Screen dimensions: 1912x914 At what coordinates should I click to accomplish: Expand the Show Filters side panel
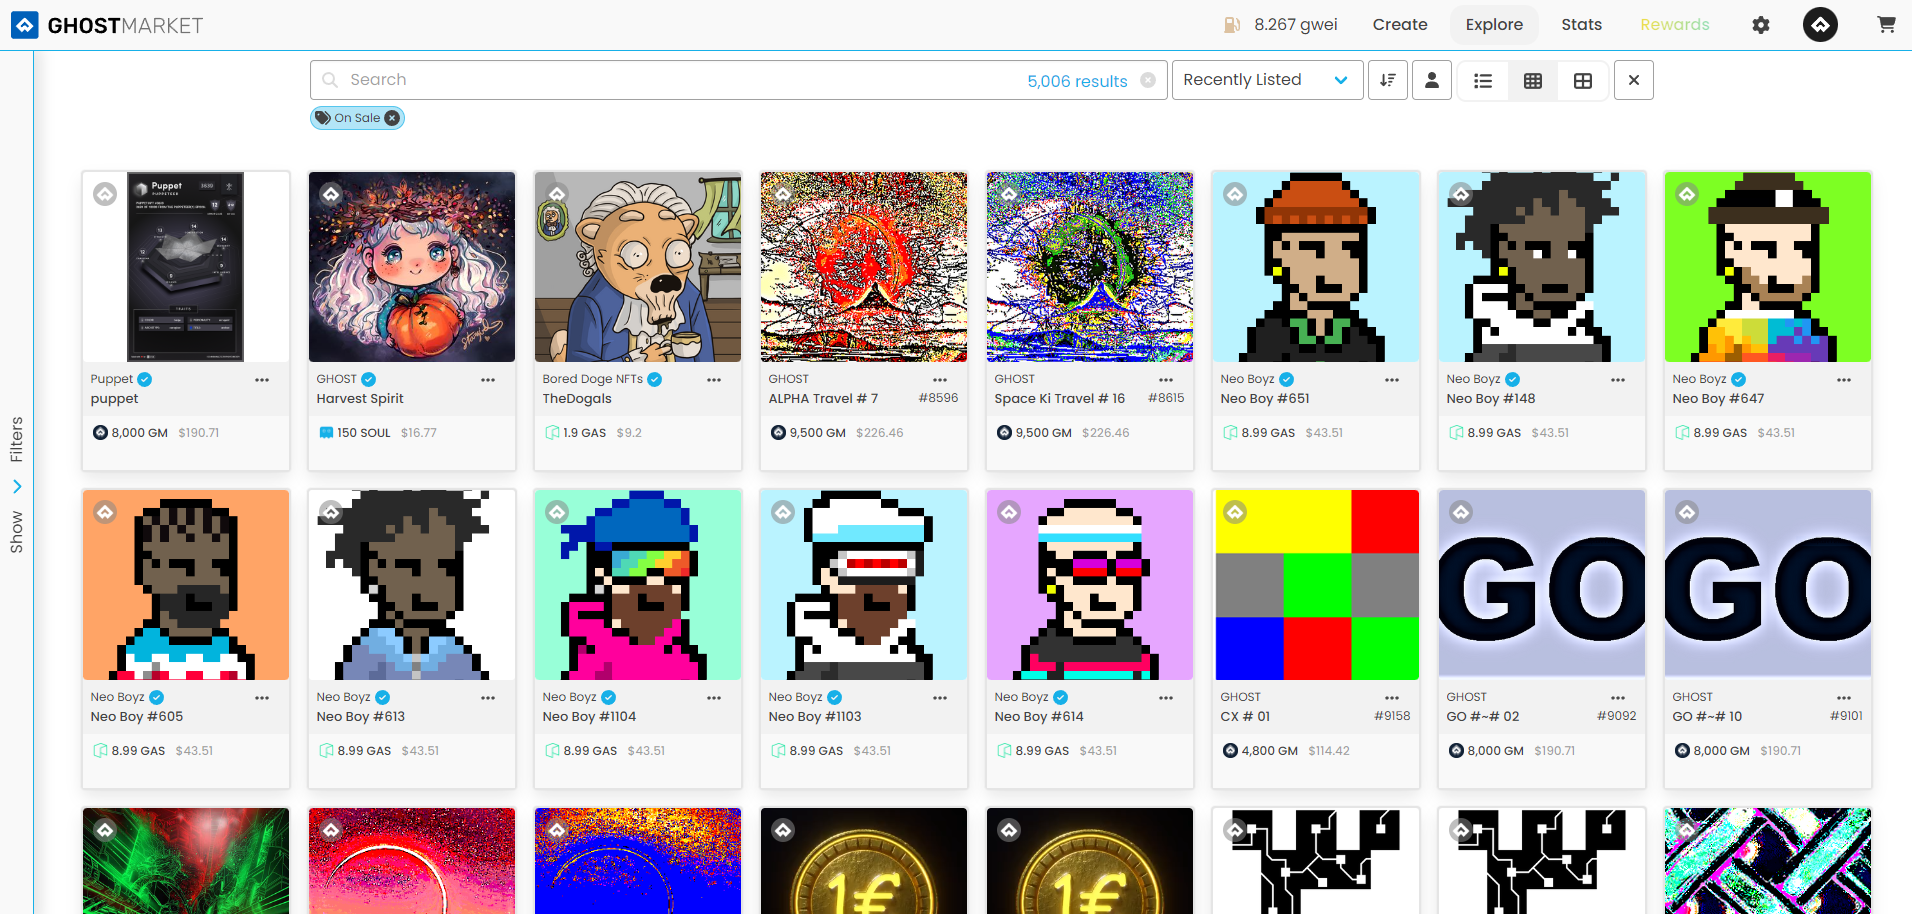17,486
